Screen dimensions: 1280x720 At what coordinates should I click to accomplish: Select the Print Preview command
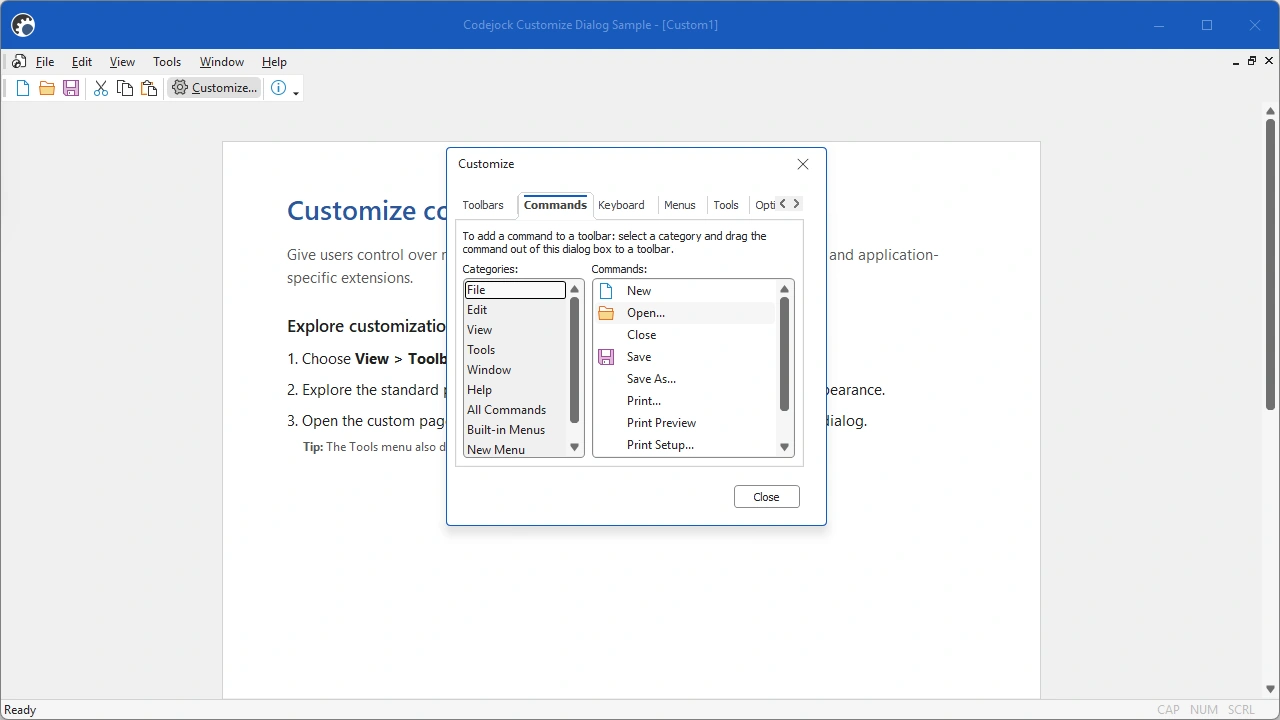click(685, 423)
